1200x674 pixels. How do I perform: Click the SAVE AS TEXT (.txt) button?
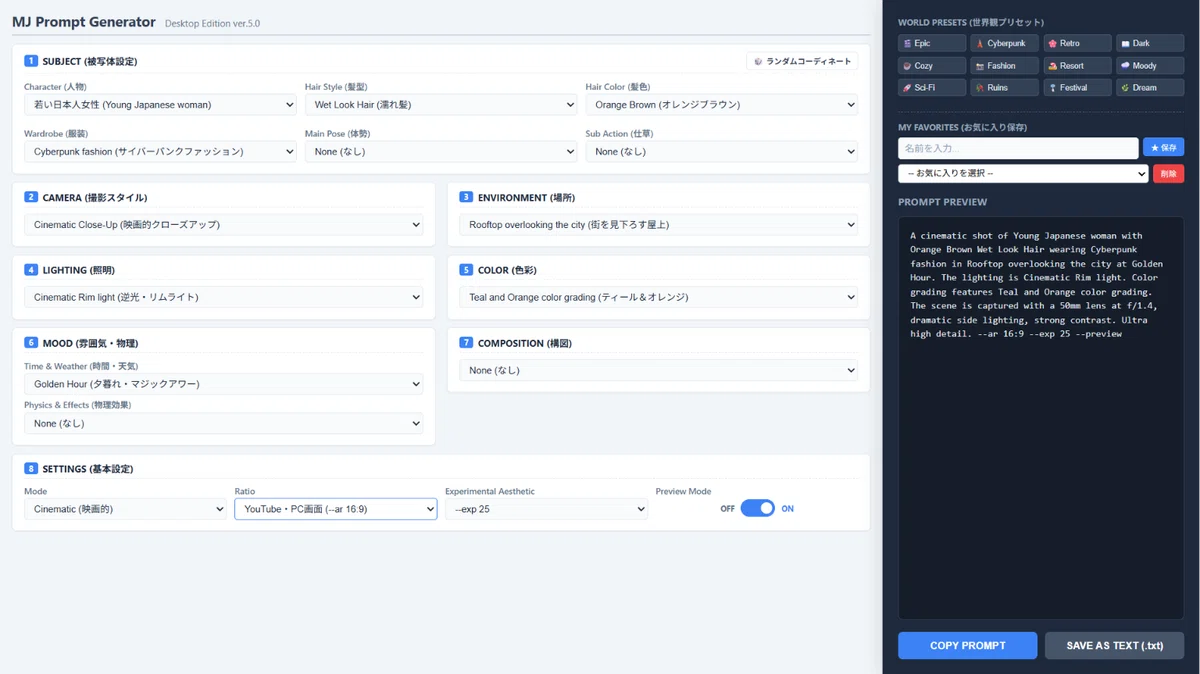click(1114, 645)
